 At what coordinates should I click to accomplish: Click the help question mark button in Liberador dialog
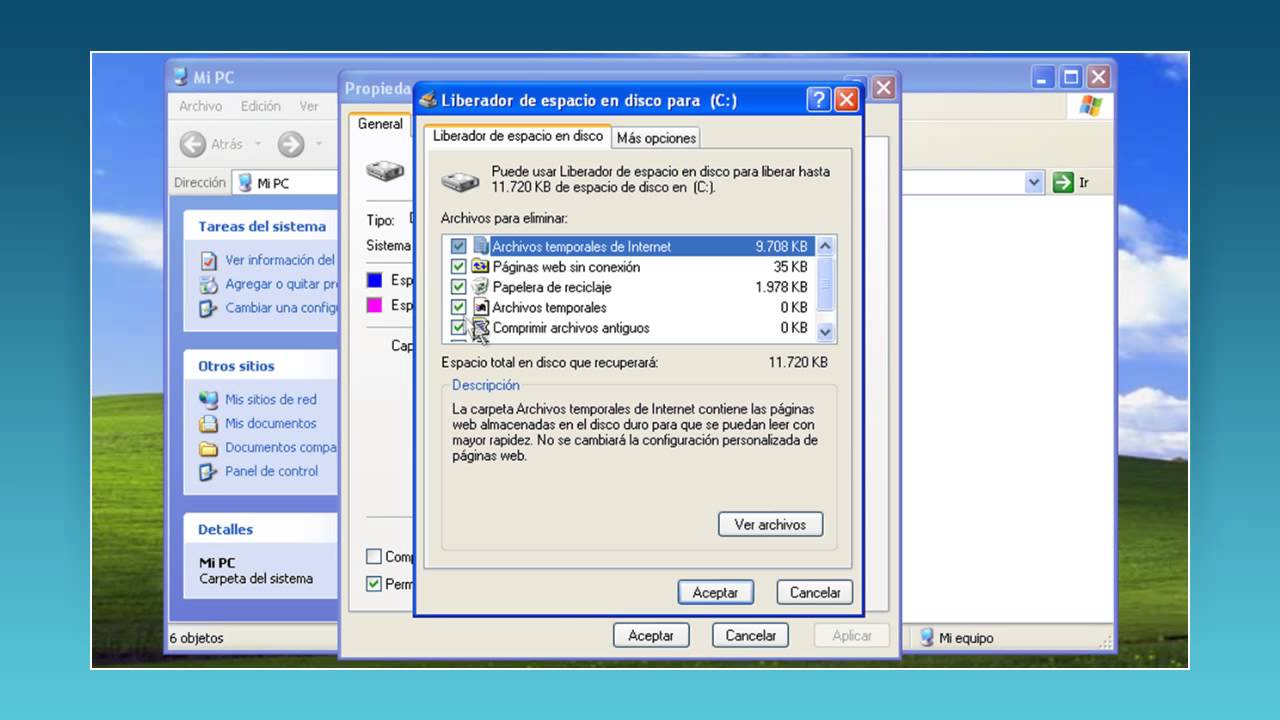pyautogui.click(x=818, y=100)
